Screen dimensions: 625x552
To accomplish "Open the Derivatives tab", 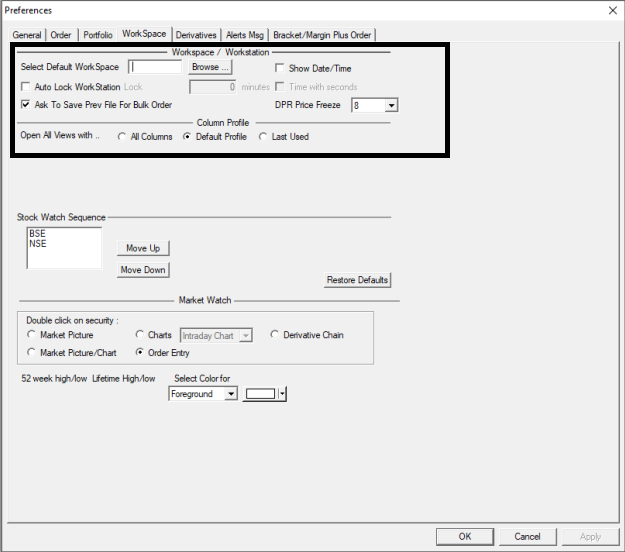I will [196, 34].
